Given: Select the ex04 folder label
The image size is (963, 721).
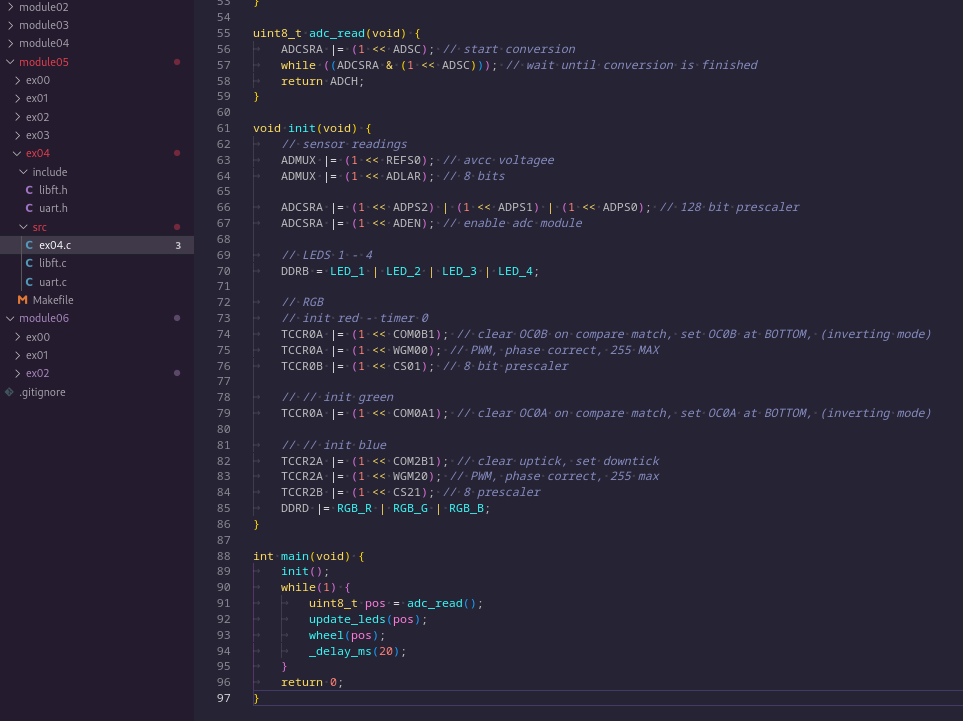Looking at the screenshot, I should click(37, 153).
